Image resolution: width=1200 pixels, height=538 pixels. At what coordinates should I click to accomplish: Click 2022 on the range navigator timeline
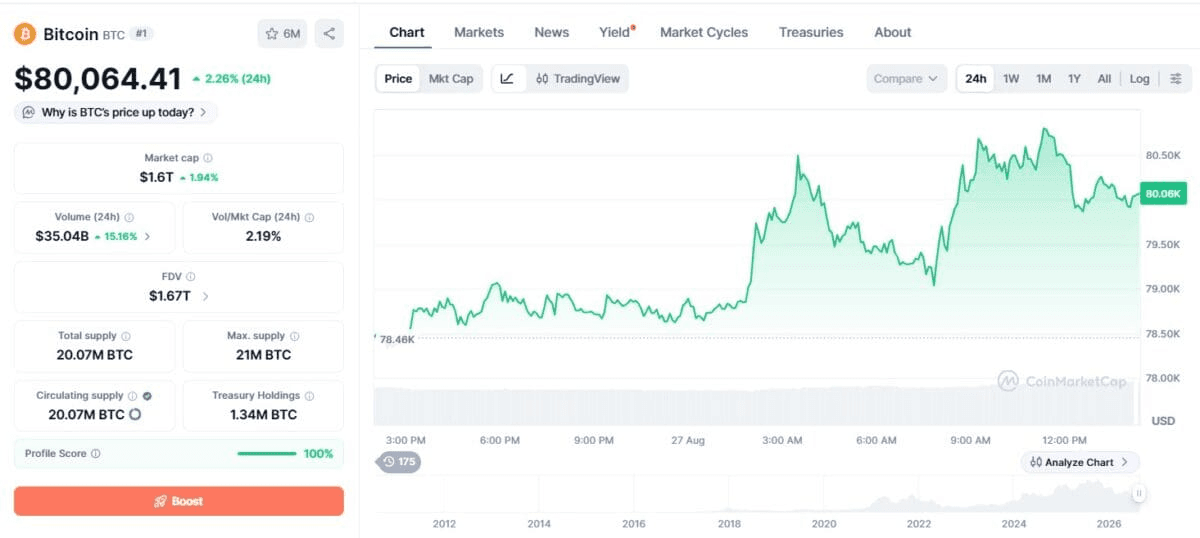tap(919, 523)
